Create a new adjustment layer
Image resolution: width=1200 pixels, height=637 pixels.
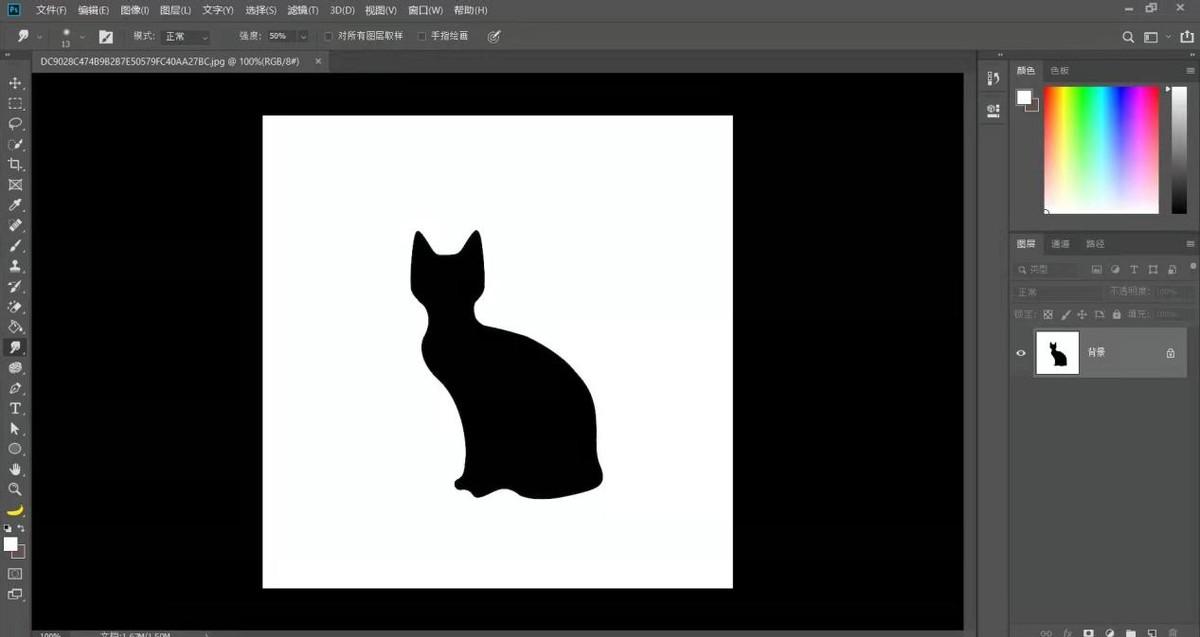tap(1108, 632)
